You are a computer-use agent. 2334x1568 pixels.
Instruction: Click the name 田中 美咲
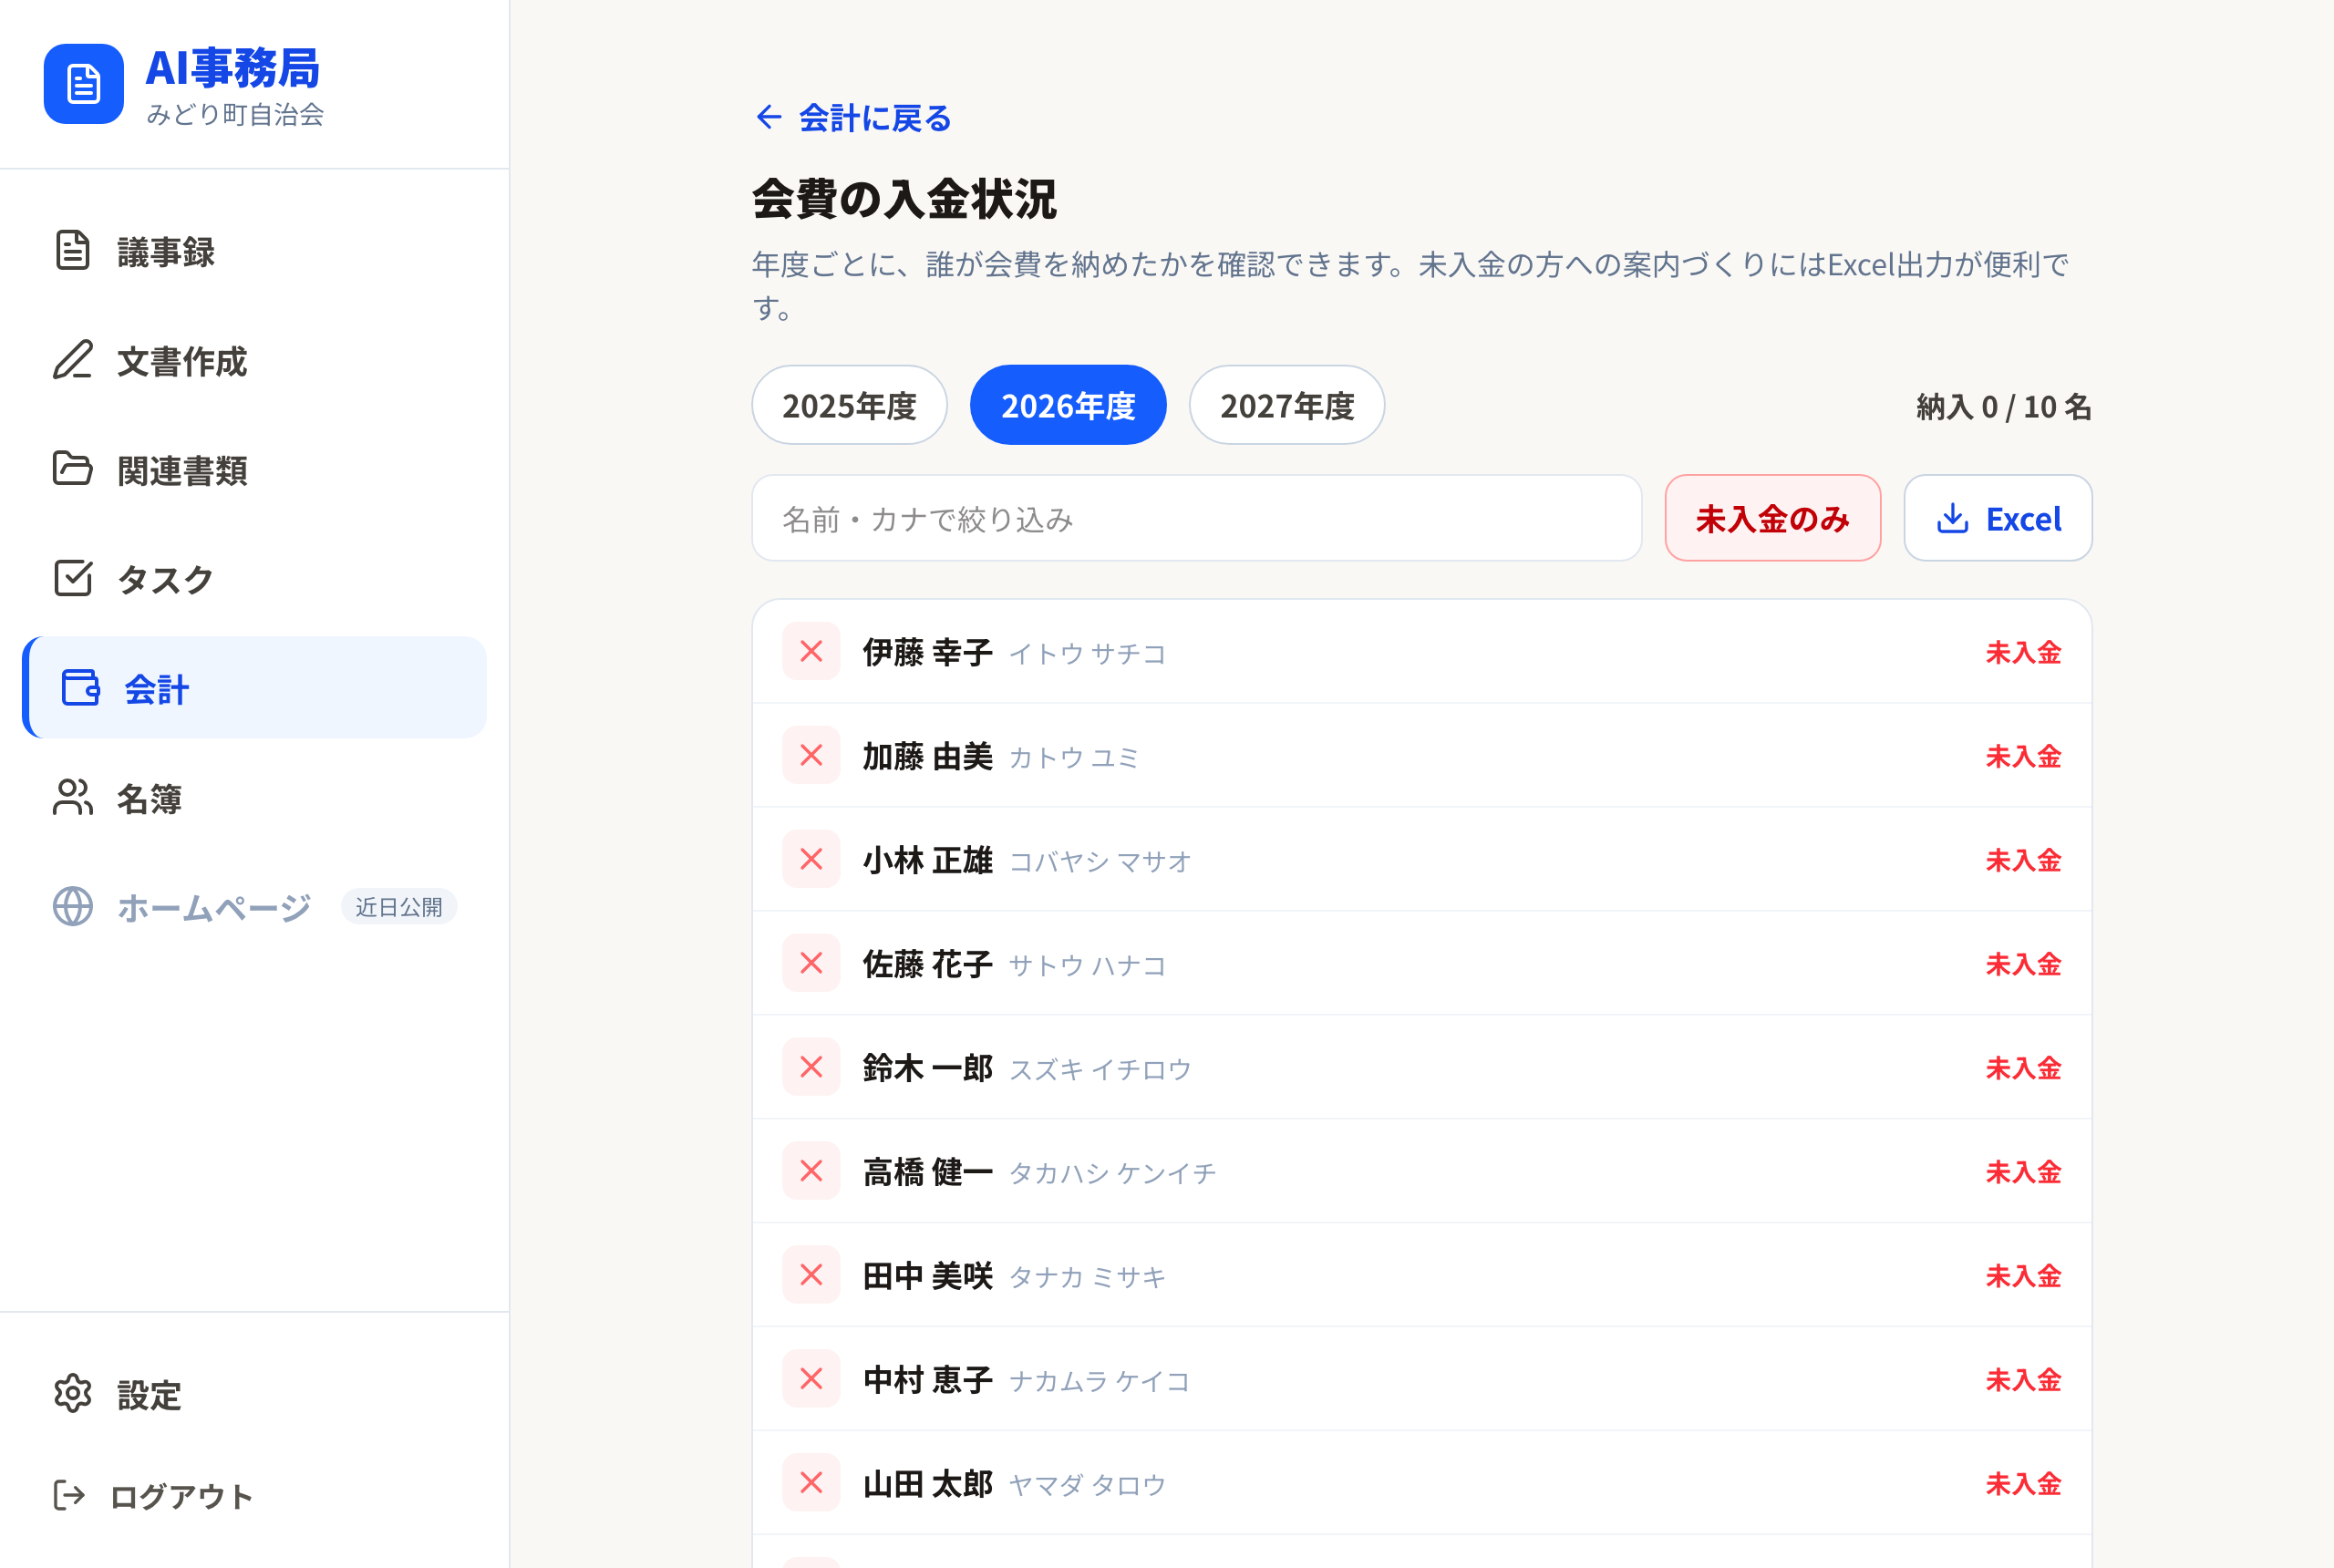927,1275
